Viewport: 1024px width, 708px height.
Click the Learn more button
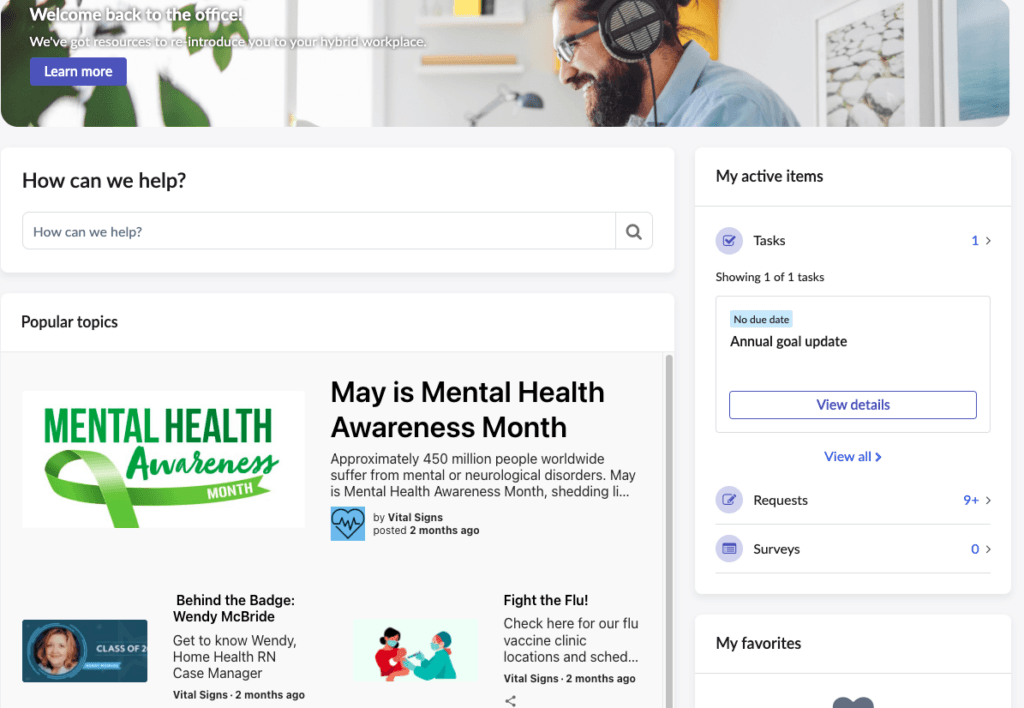click(78, 72)
